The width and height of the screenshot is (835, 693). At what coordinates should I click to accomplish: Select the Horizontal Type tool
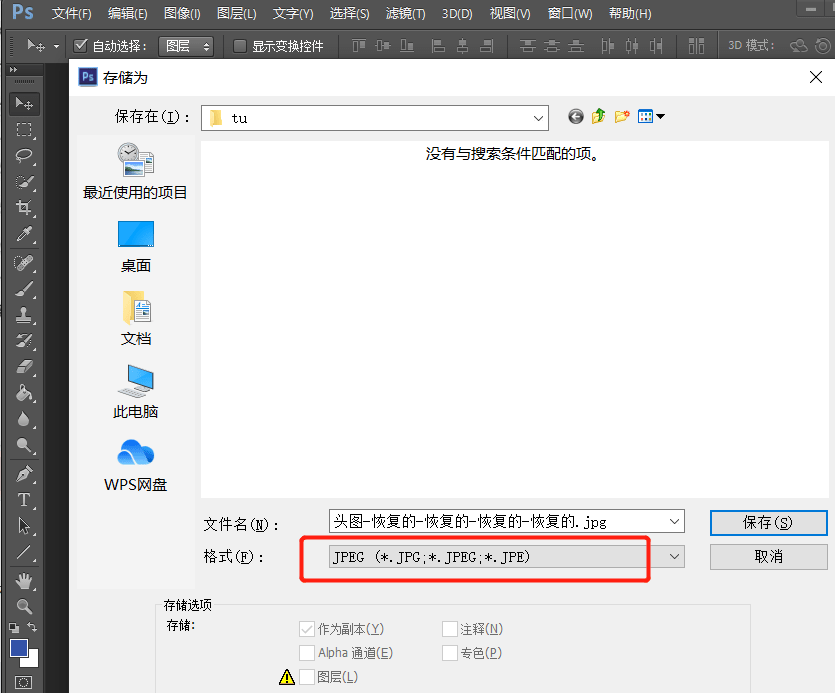click(x=24, y=500)
